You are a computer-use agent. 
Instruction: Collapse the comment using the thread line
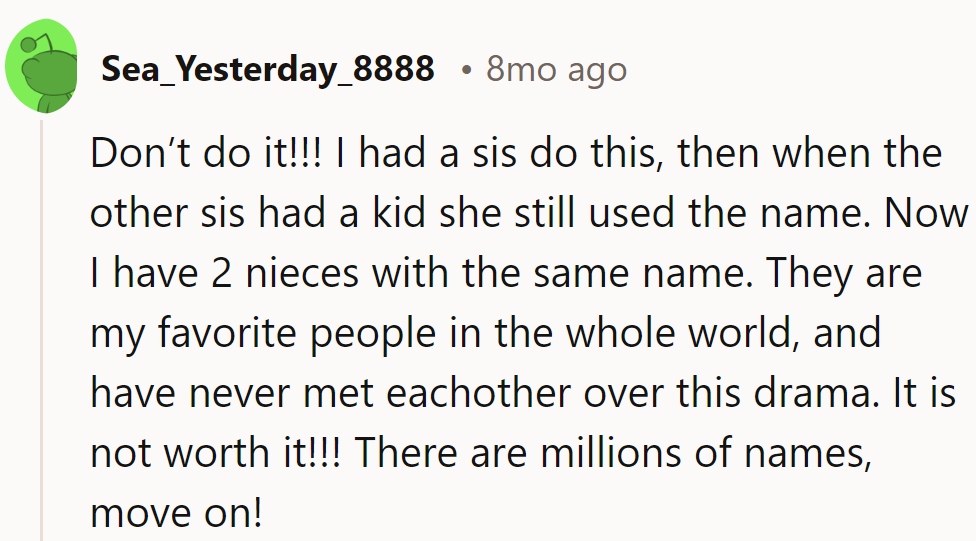pyautogui.click(x=41, y=330)
